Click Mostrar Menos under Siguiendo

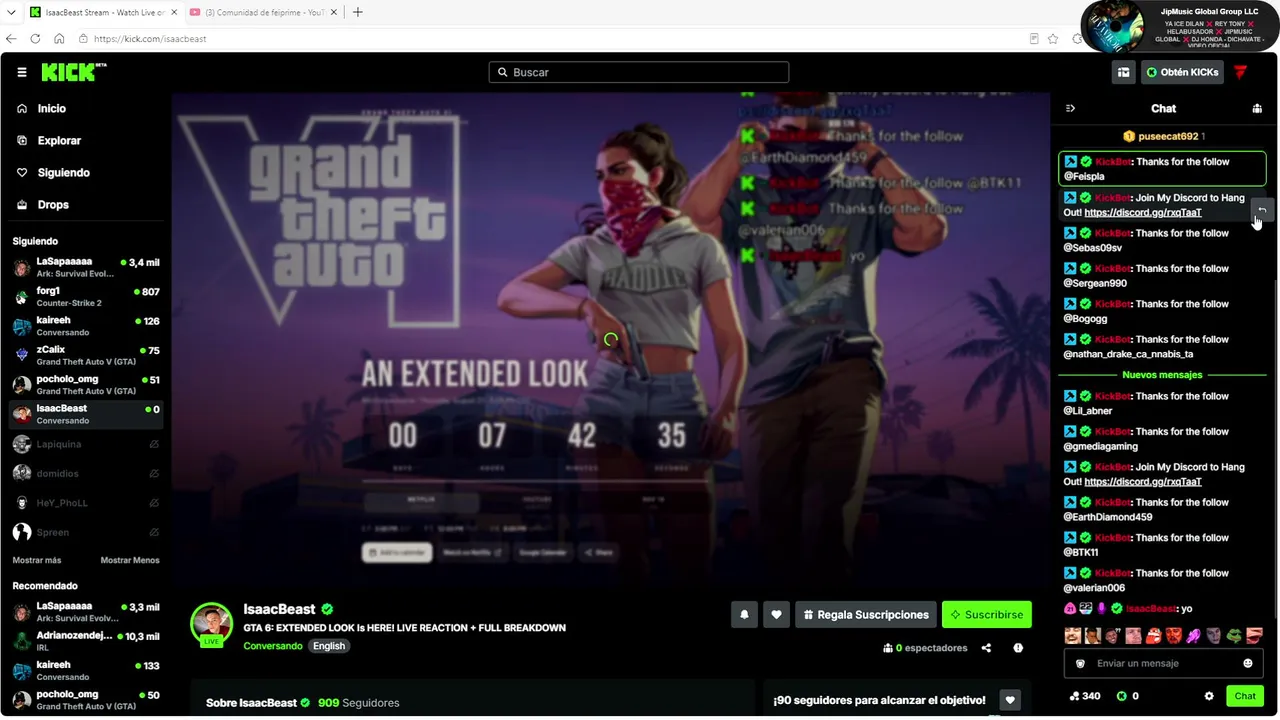(x=130, y=560)
